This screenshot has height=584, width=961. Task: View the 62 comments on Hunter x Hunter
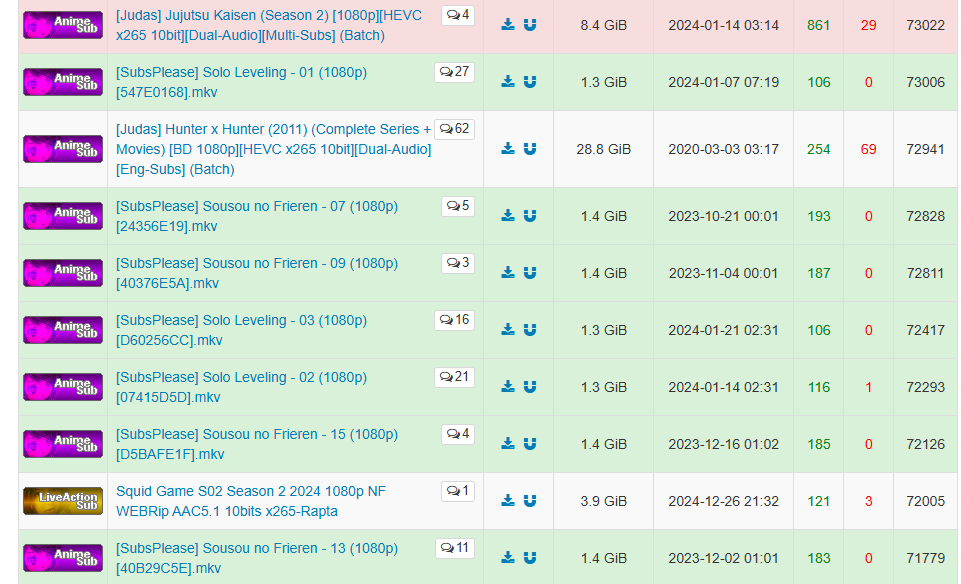tap(454, 129)
